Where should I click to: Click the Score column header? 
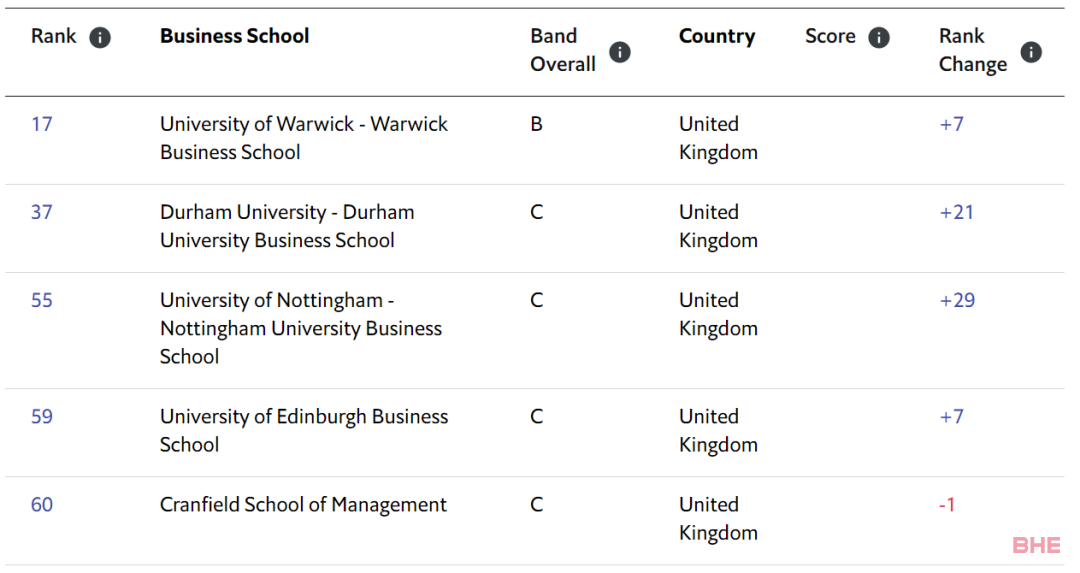point(831,36)
